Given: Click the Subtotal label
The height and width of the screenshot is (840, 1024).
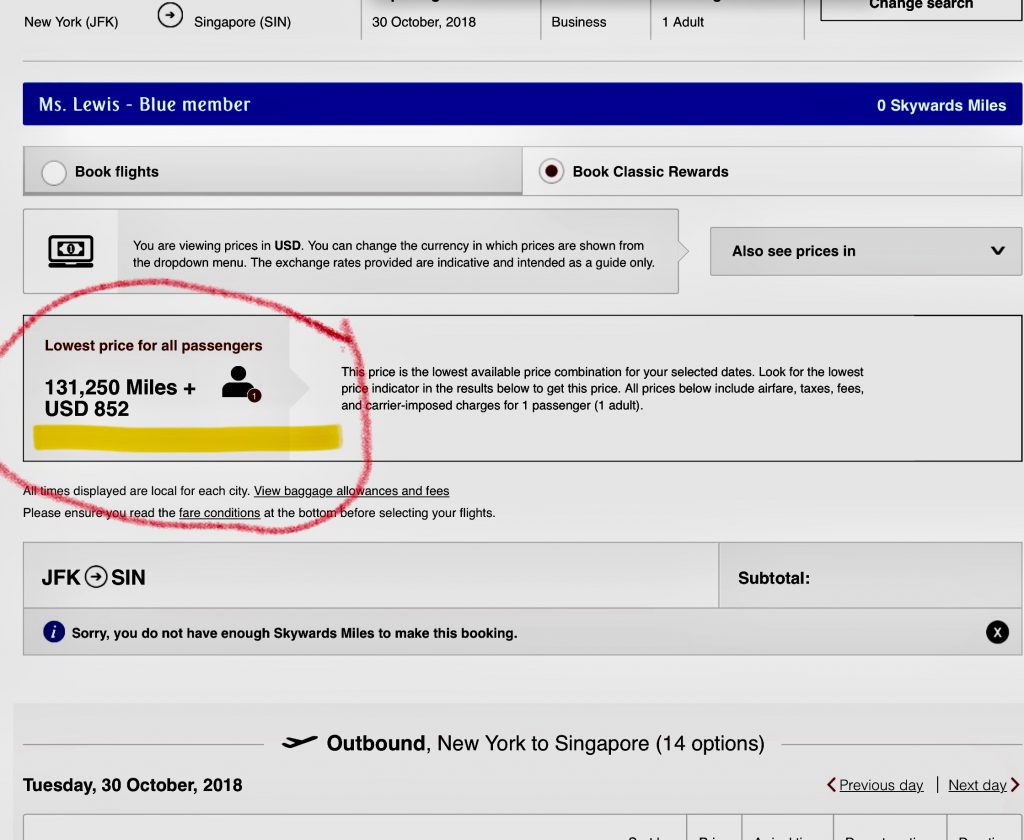Looking at the screenshot, I should pos(774,578).
